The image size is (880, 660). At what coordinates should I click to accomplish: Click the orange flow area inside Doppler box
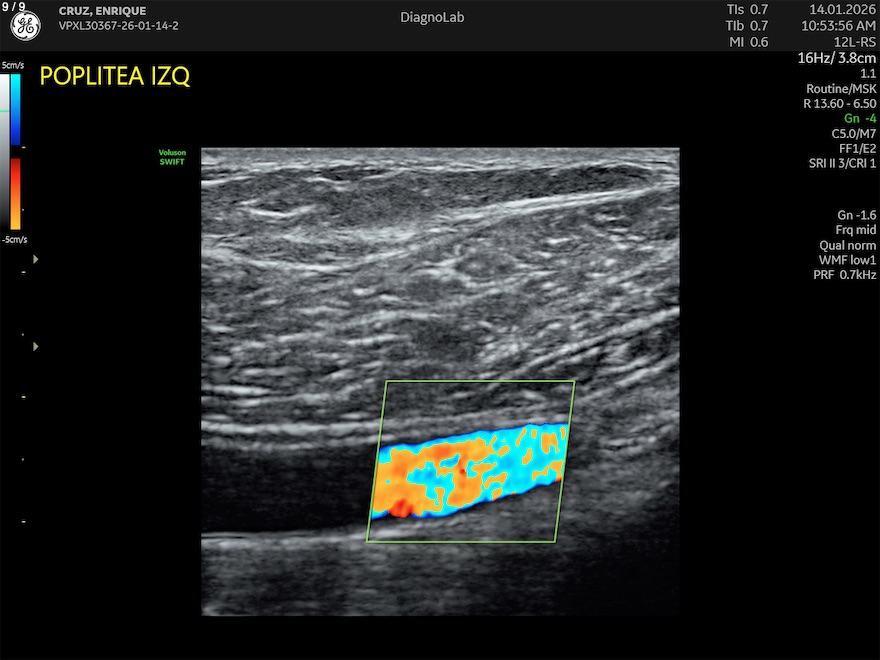pyautogui.click(x=440, y=470)
